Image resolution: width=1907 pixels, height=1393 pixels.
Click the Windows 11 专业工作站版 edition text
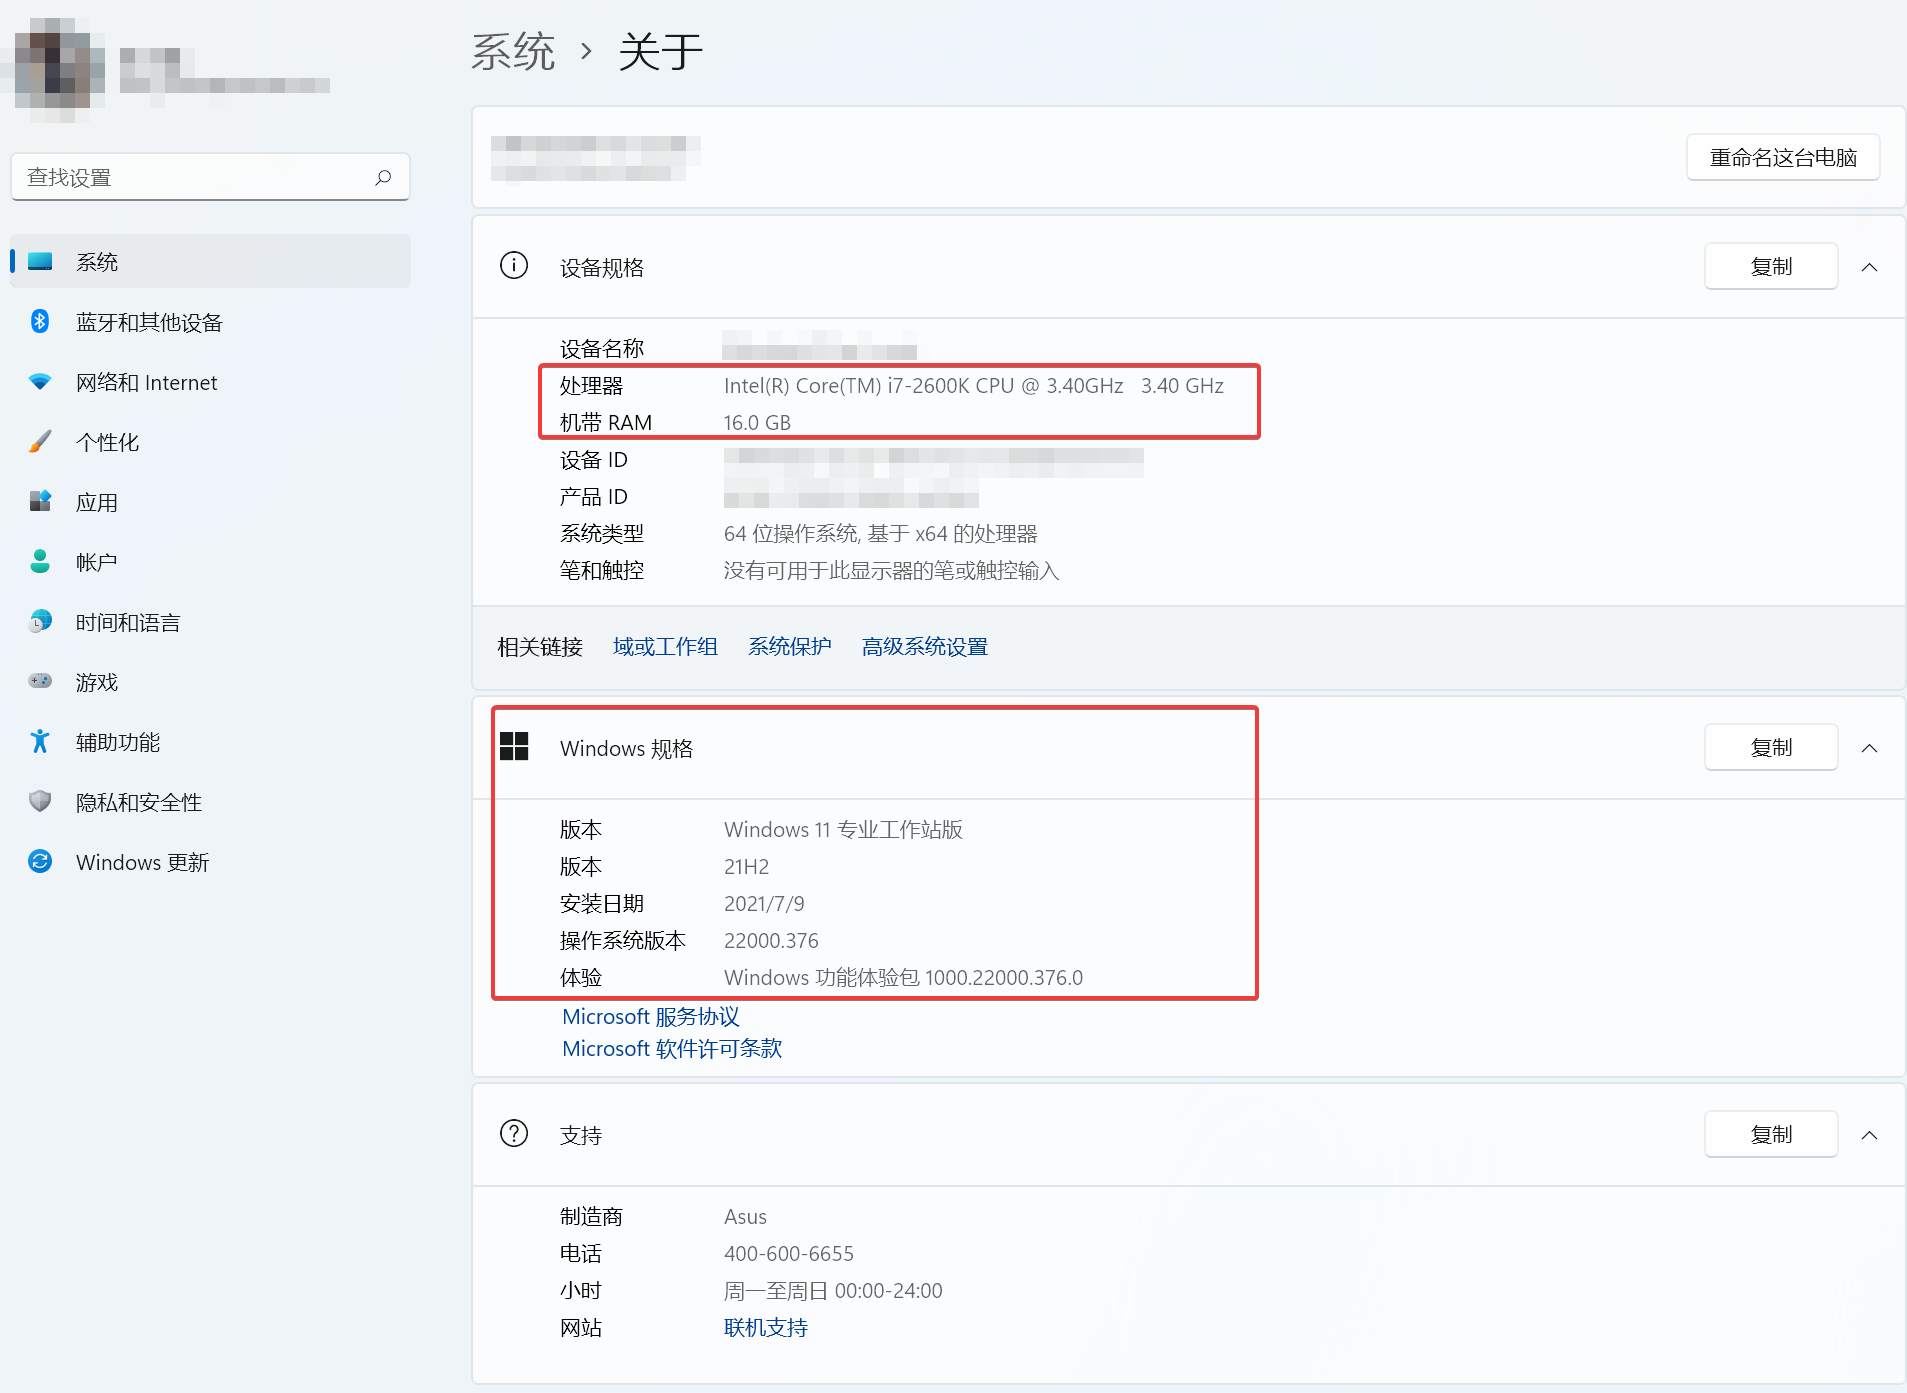pos(843,830)
